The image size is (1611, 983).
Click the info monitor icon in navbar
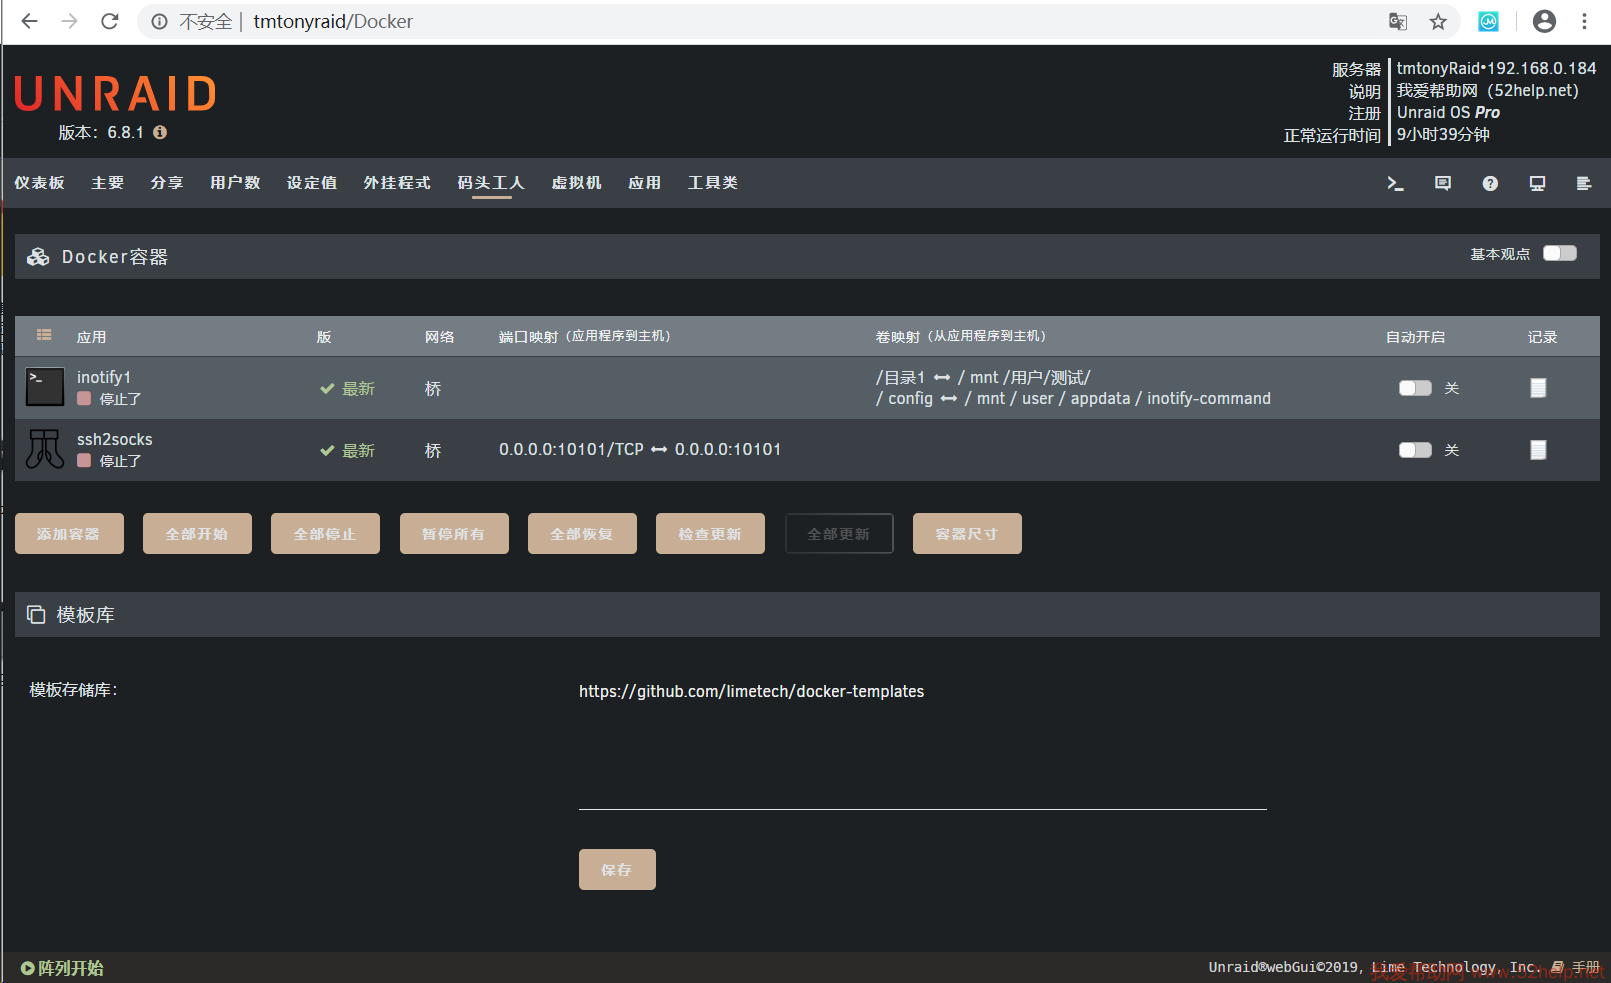1537,183
